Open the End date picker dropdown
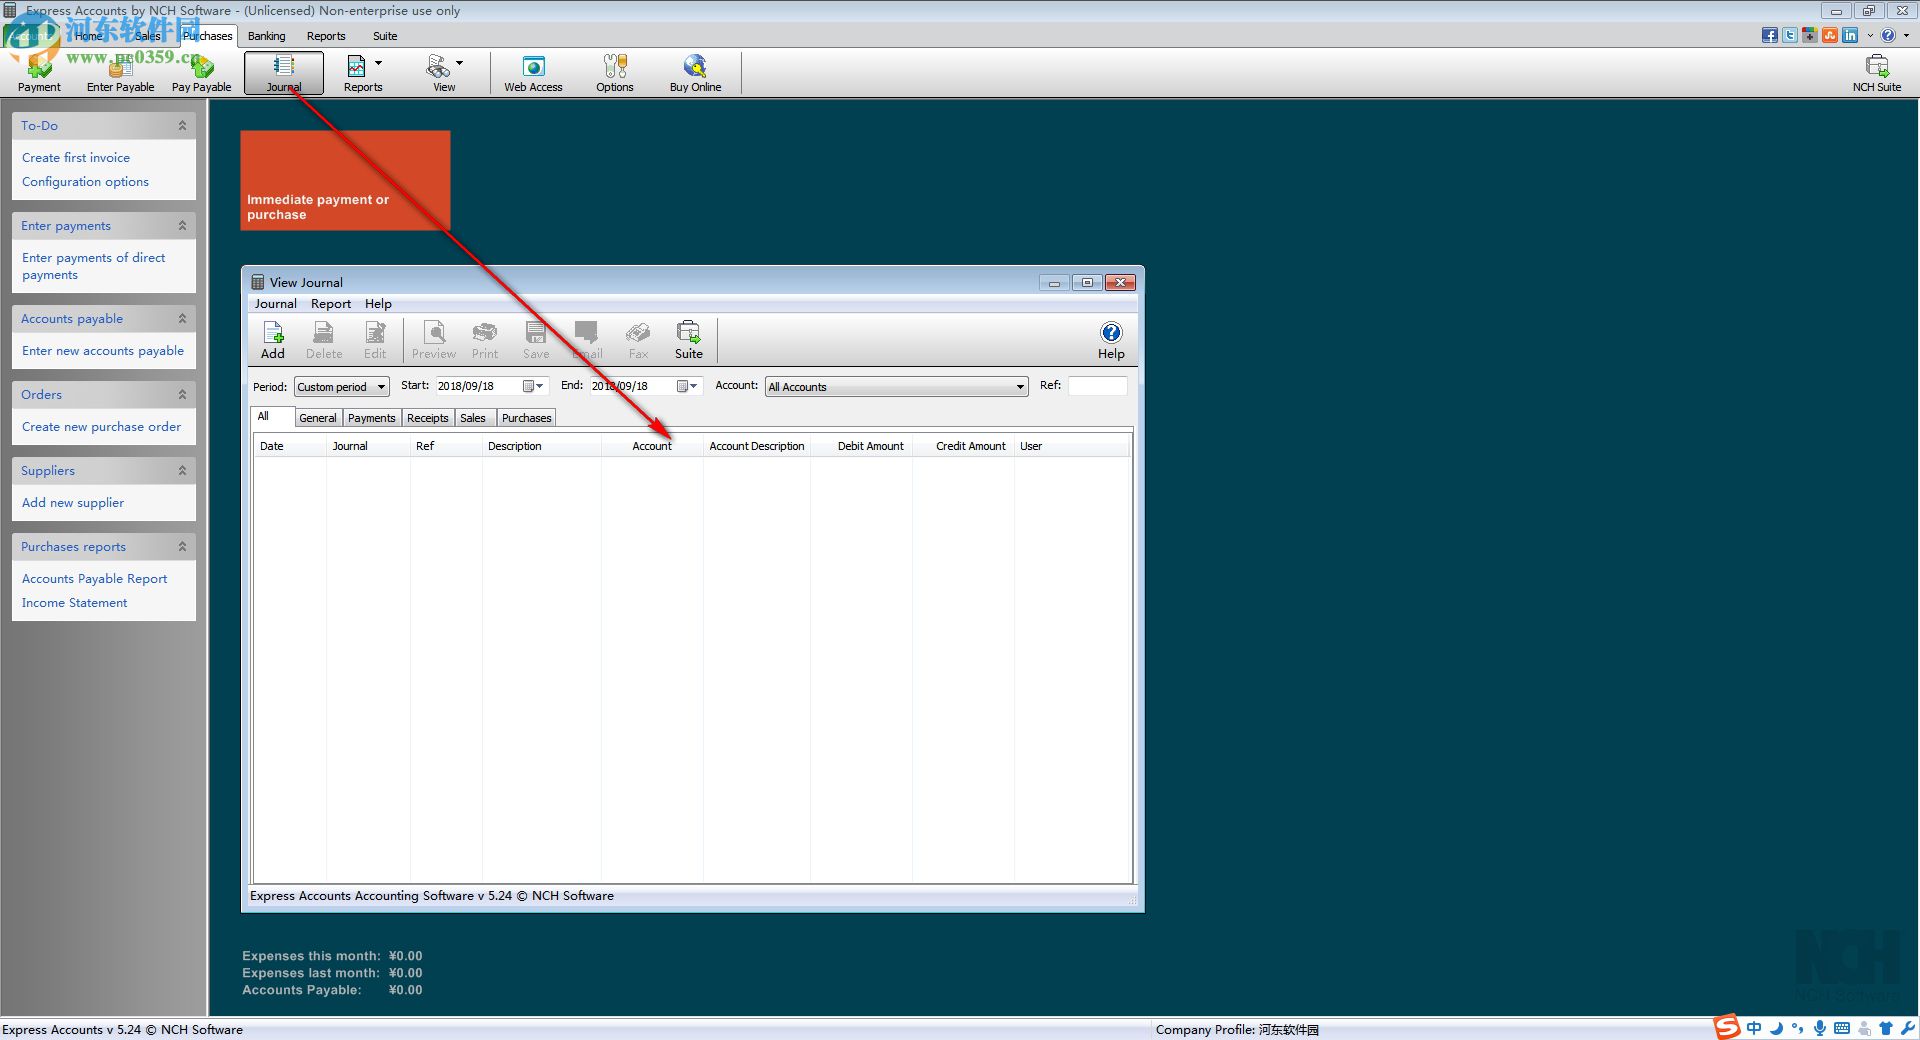1920x1040 pixels. point(688,386)
